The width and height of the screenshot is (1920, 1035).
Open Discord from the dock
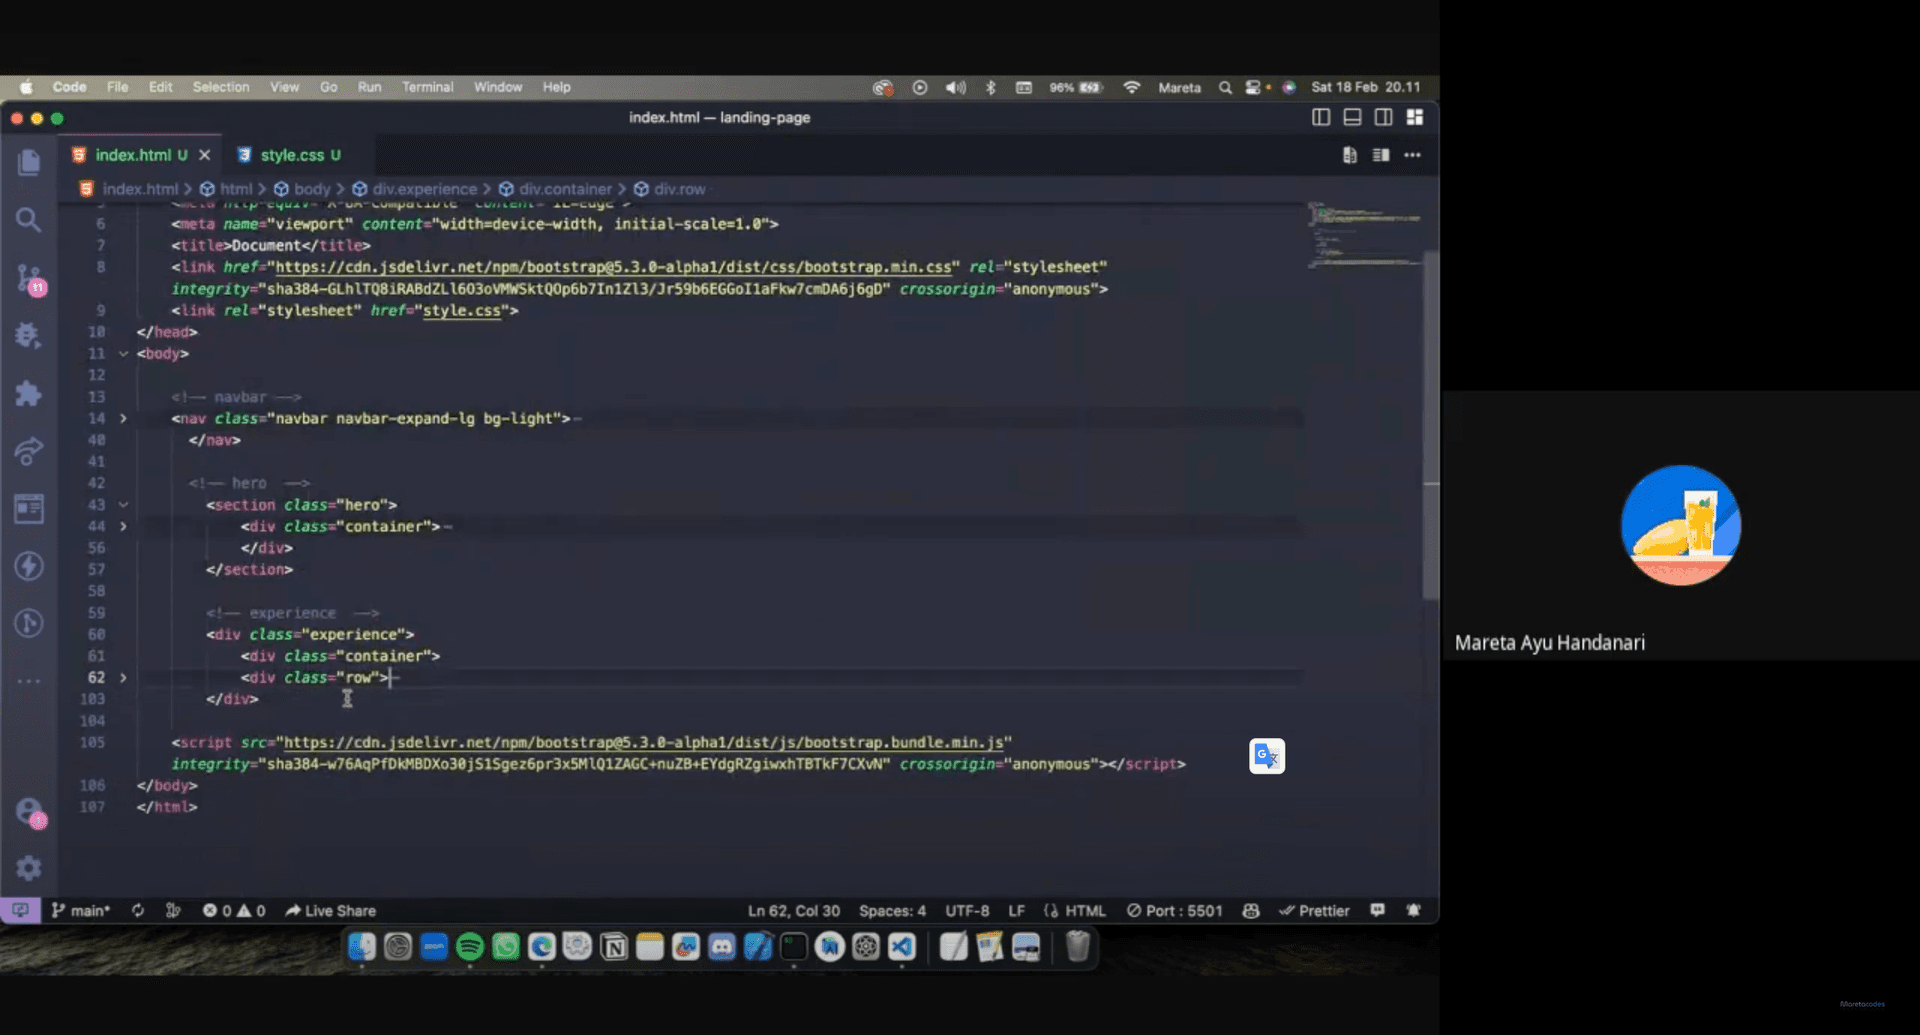click(x=722, y=946)
